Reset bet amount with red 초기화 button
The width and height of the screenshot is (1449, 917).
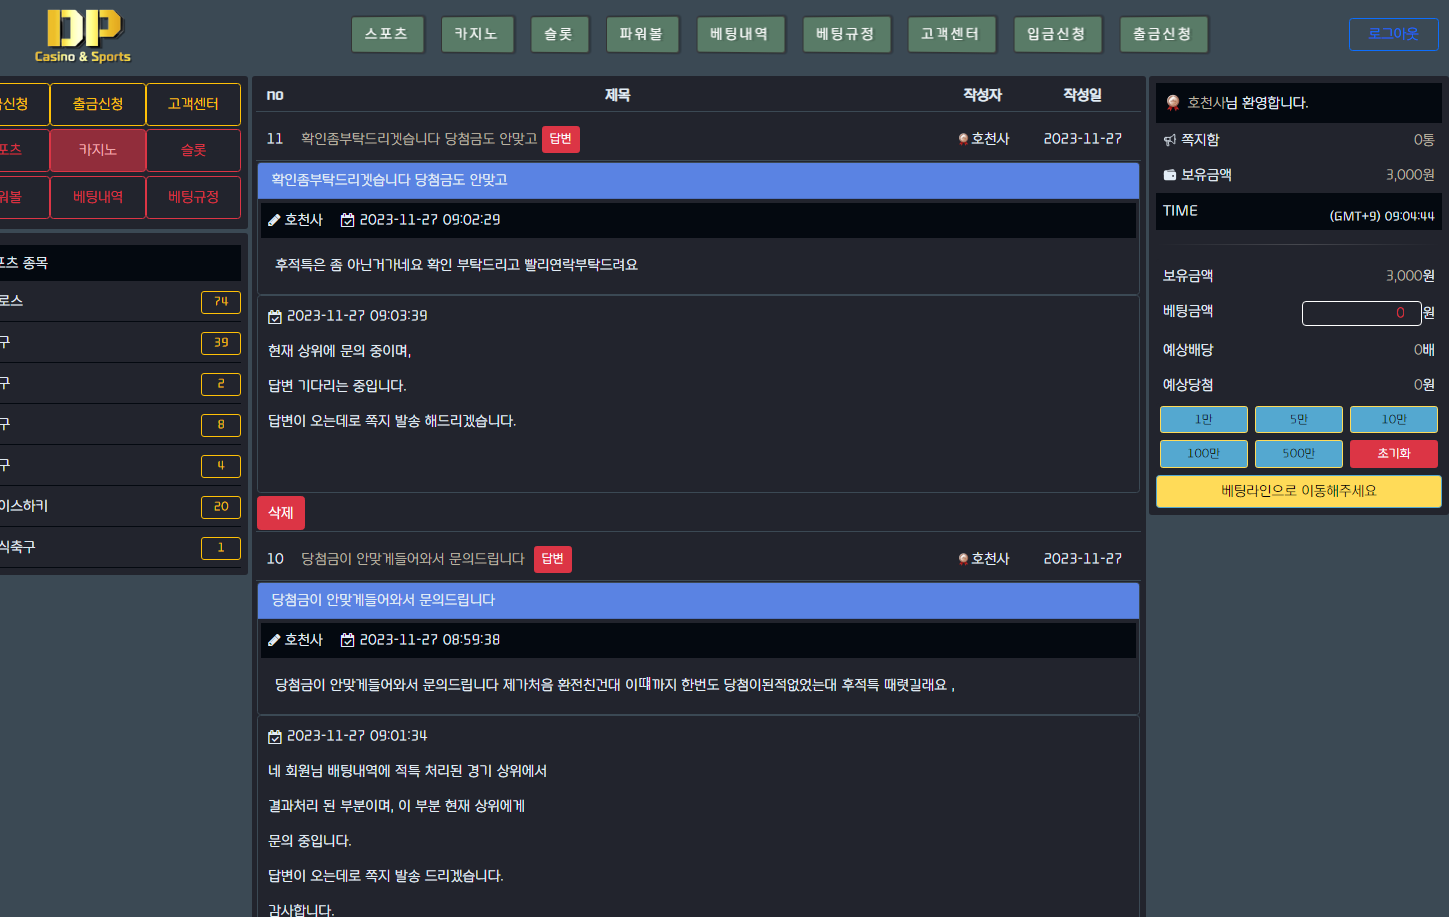coord(1393,454)
